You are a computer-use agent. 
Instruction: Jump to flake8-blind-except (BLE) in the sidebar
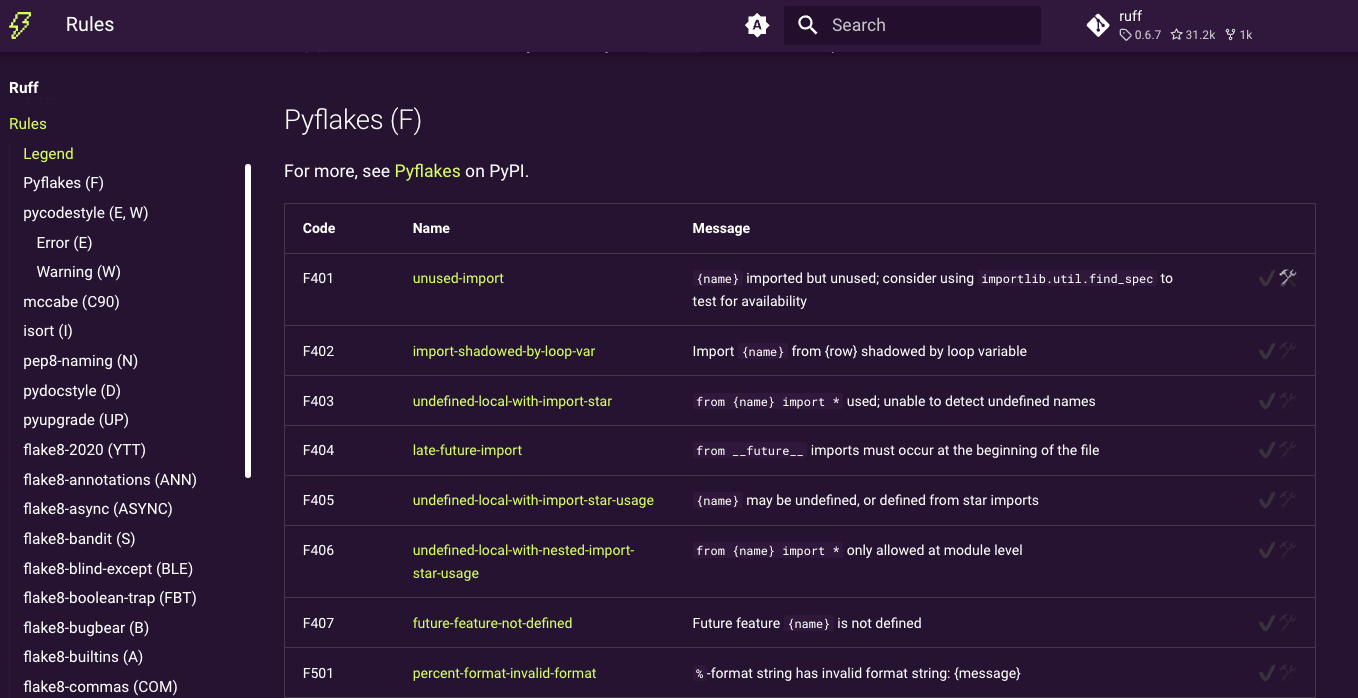[108, 569]
